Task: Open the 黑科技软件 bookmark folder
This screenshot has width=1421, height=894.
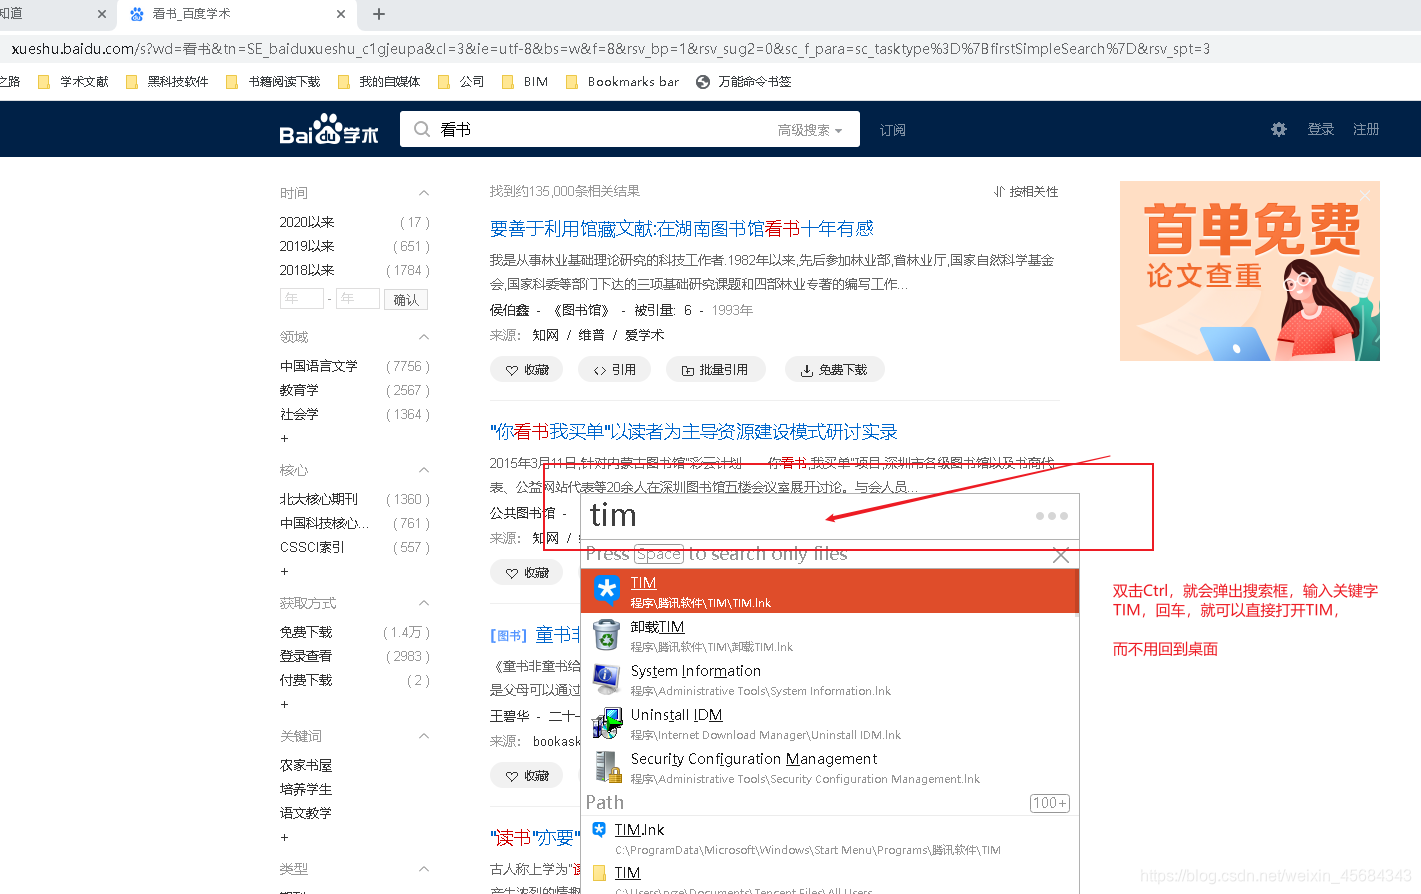Action: click(x=167, y=82)
